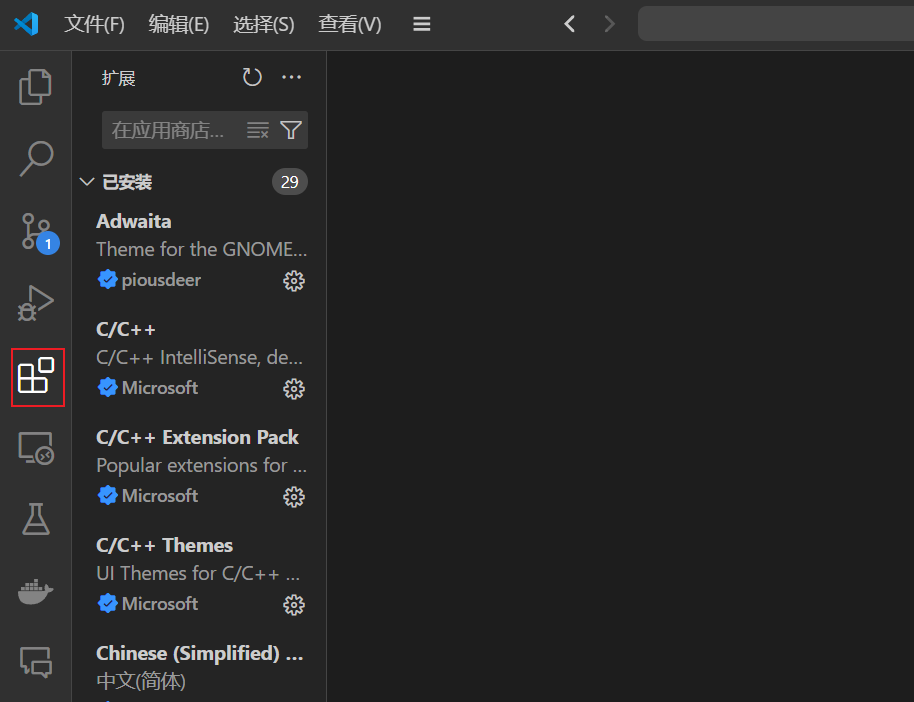The width and height of the screenshot is (914, 702).
Task: Open manage gear for Adwaita extension
Action: coord(294,281)
